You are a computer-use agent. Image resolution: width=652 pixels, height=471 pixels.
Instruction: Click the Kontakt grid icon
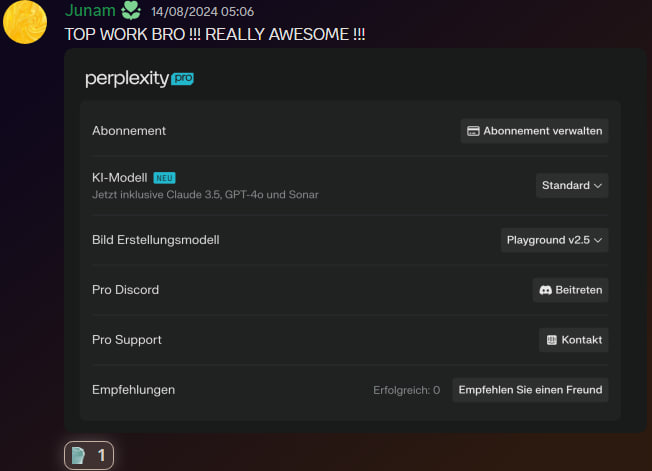[551, 340]
